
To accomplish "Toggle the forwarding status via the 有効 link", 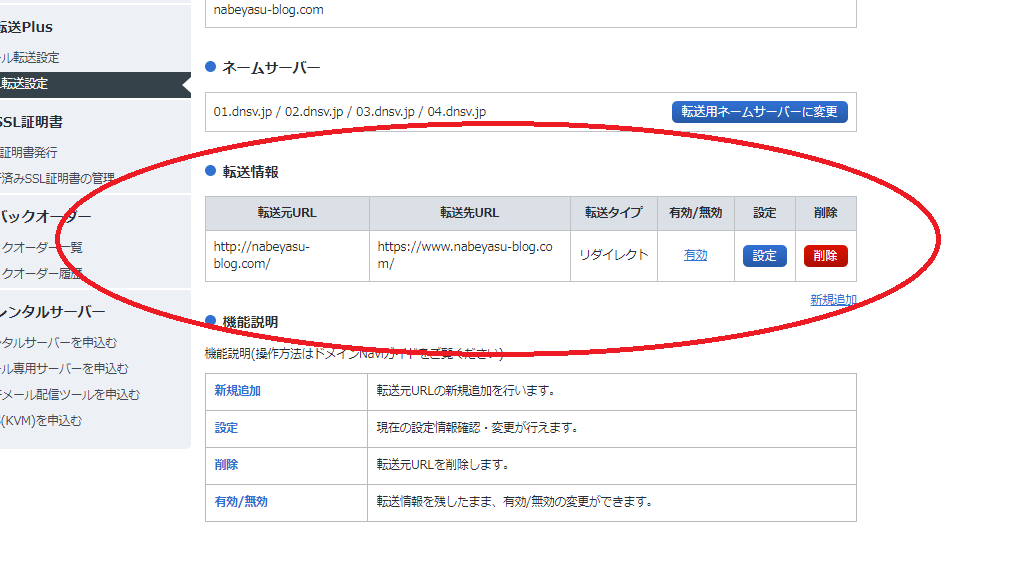I will point(695,255).
